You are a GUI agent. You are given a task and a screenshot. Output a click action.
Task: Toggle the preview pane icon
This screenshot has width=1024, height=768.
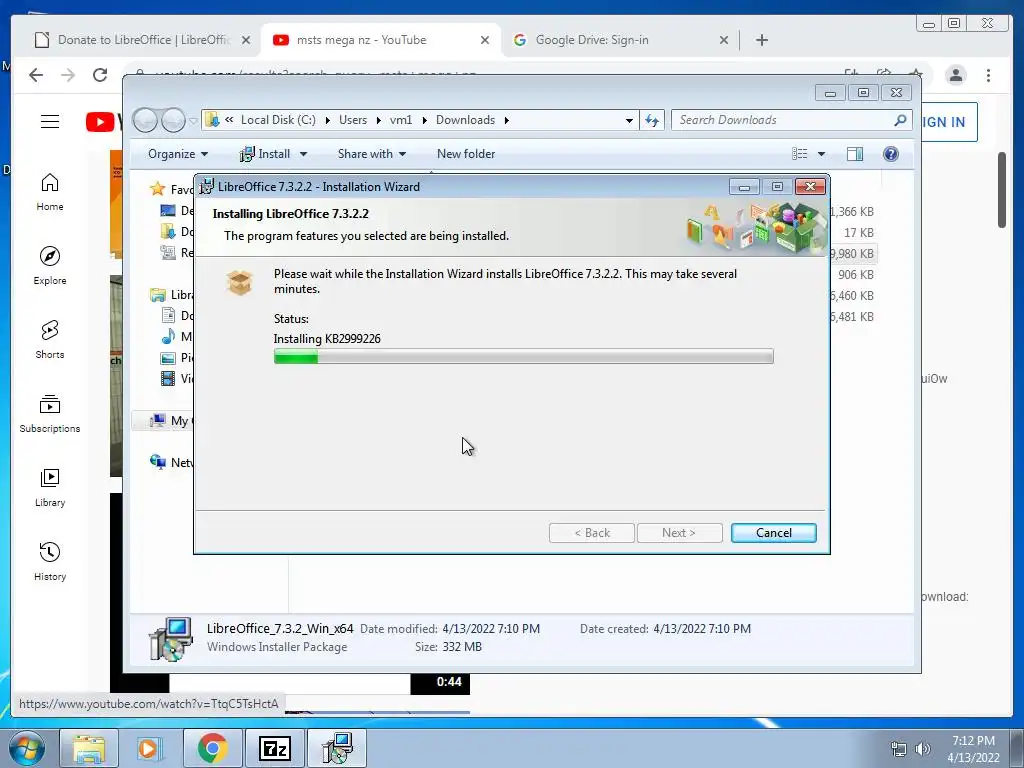click(854, 154)
